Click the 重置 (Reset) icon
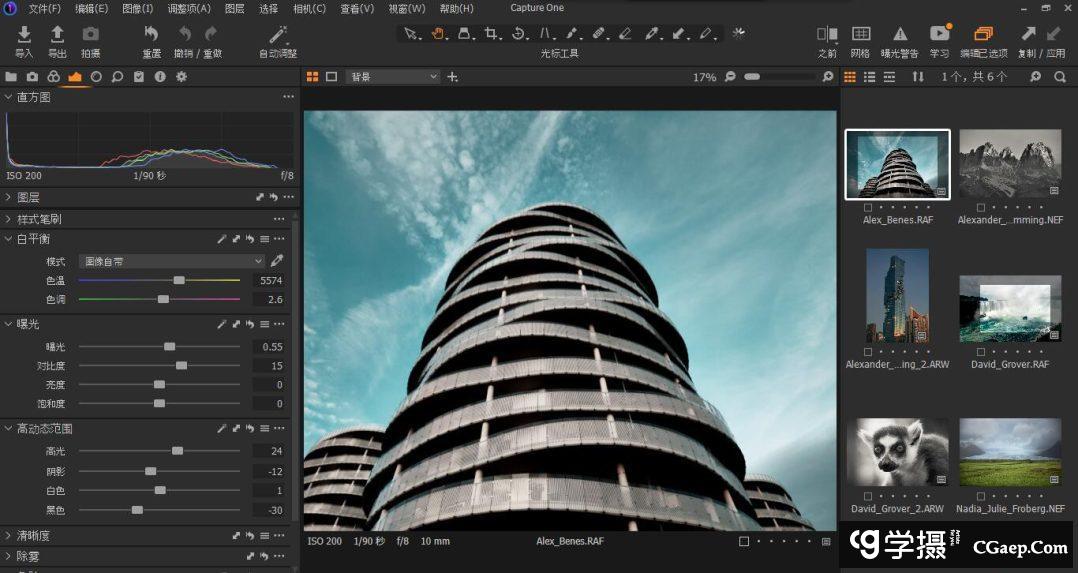The width and height of the screenshot is (1078, 573). coord(151,36)
